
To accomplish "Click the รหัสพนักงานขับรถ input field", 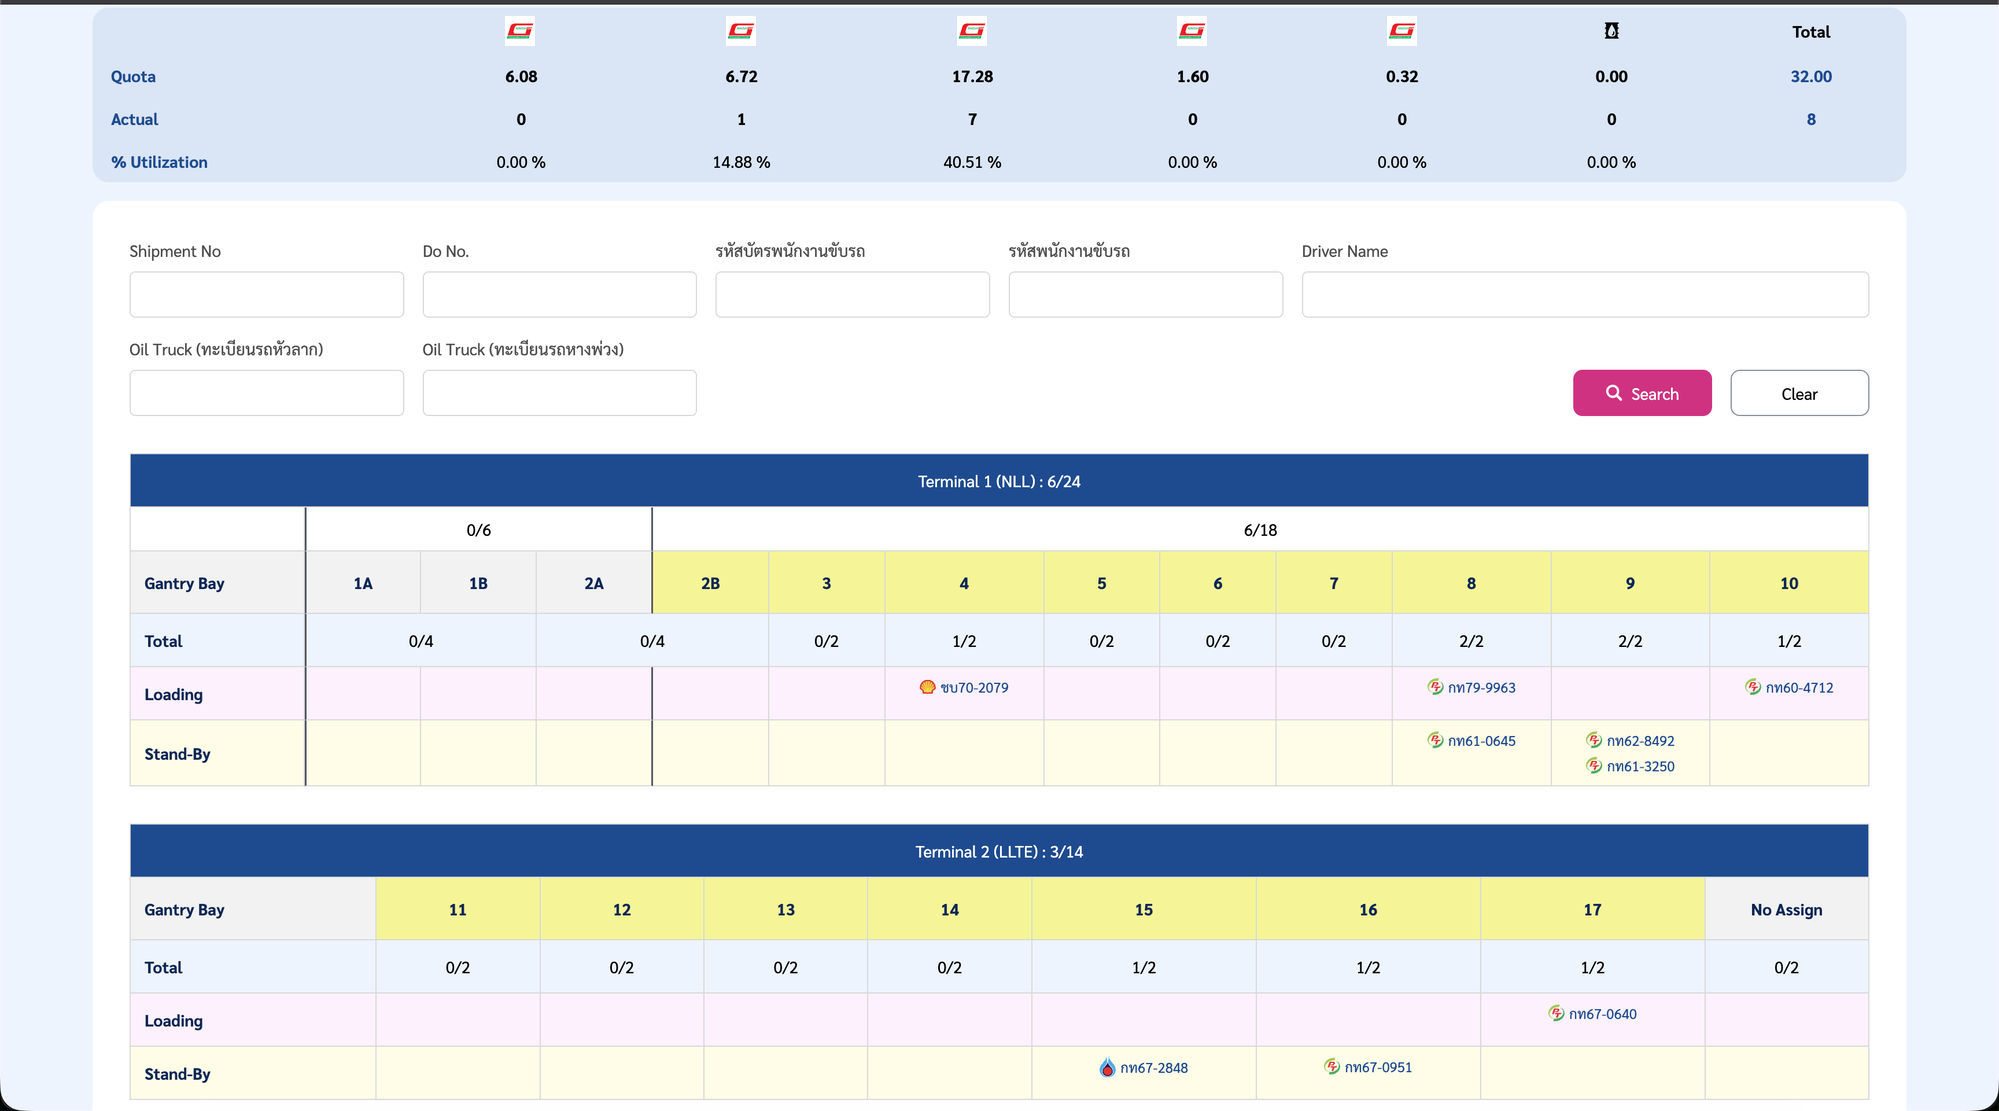I will click(x=1146, y=295).
